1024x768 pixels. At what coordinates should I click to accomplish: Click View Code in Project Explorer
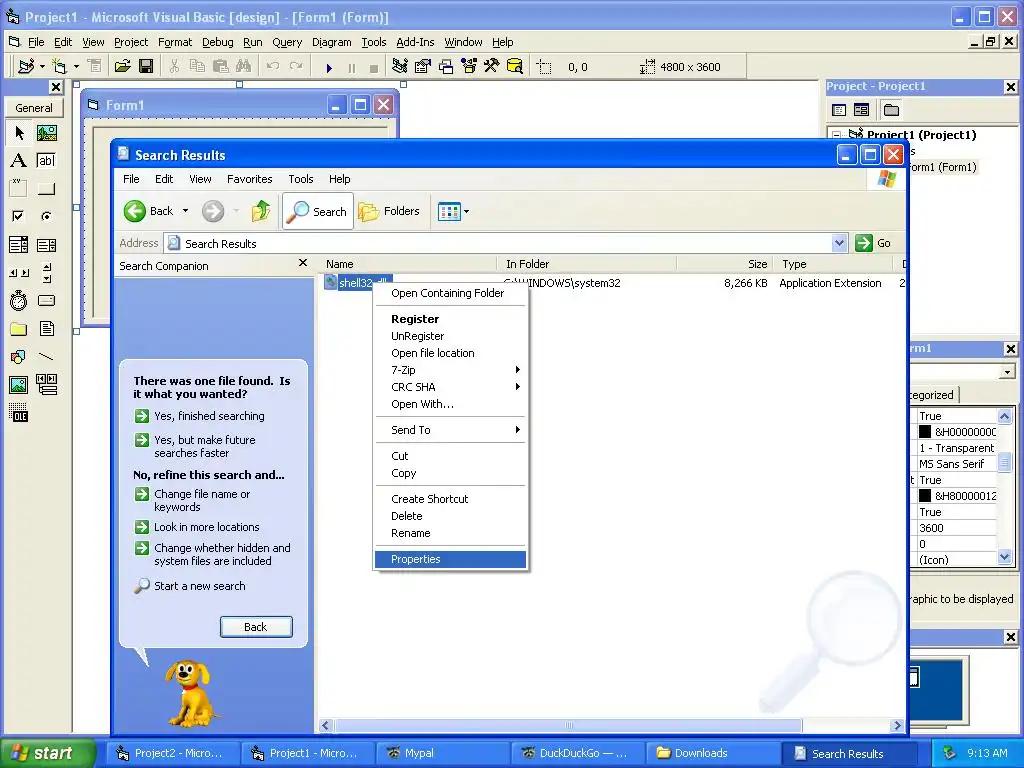(839, 110)
